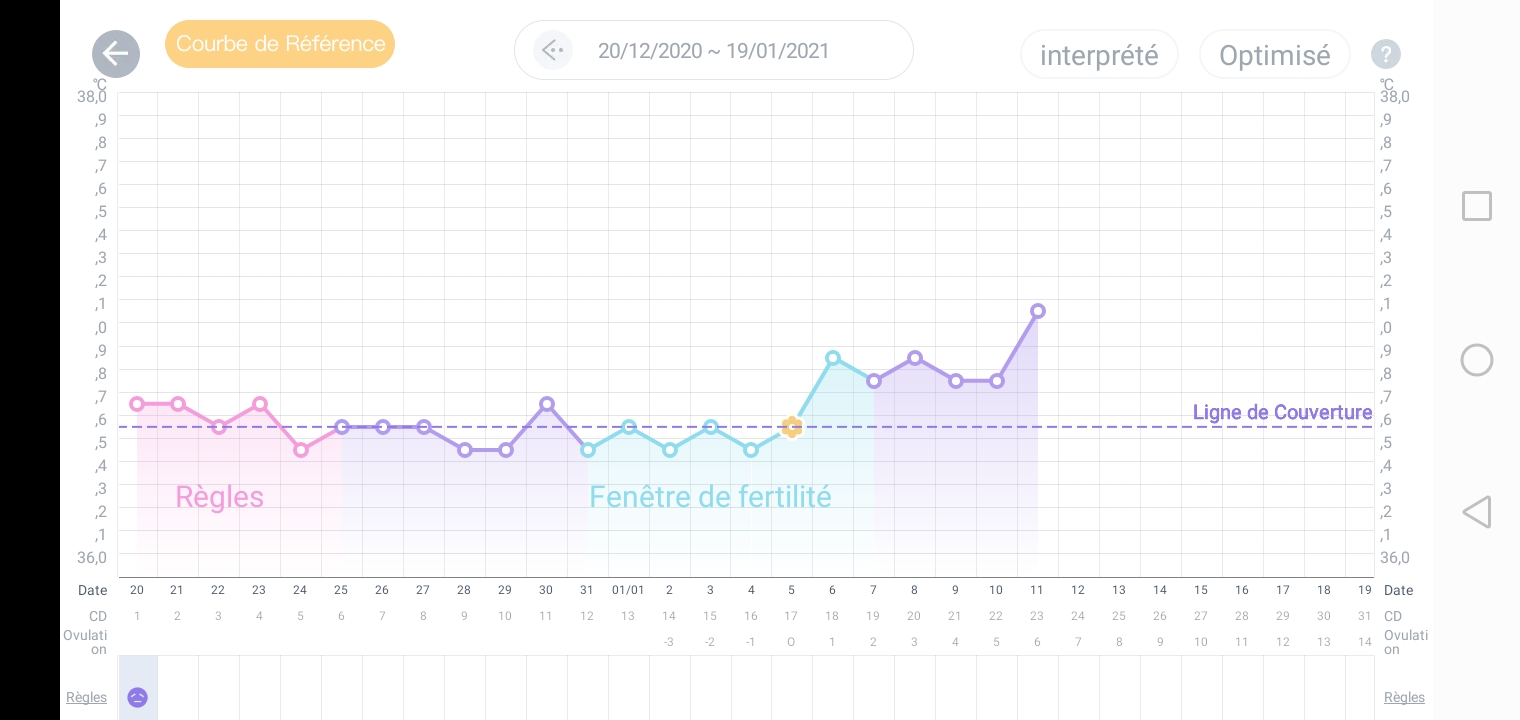The width and height of the screenshot is (1520, 720).
Task: Click ovulation offset -3 label
Action: tap(669, 642)
